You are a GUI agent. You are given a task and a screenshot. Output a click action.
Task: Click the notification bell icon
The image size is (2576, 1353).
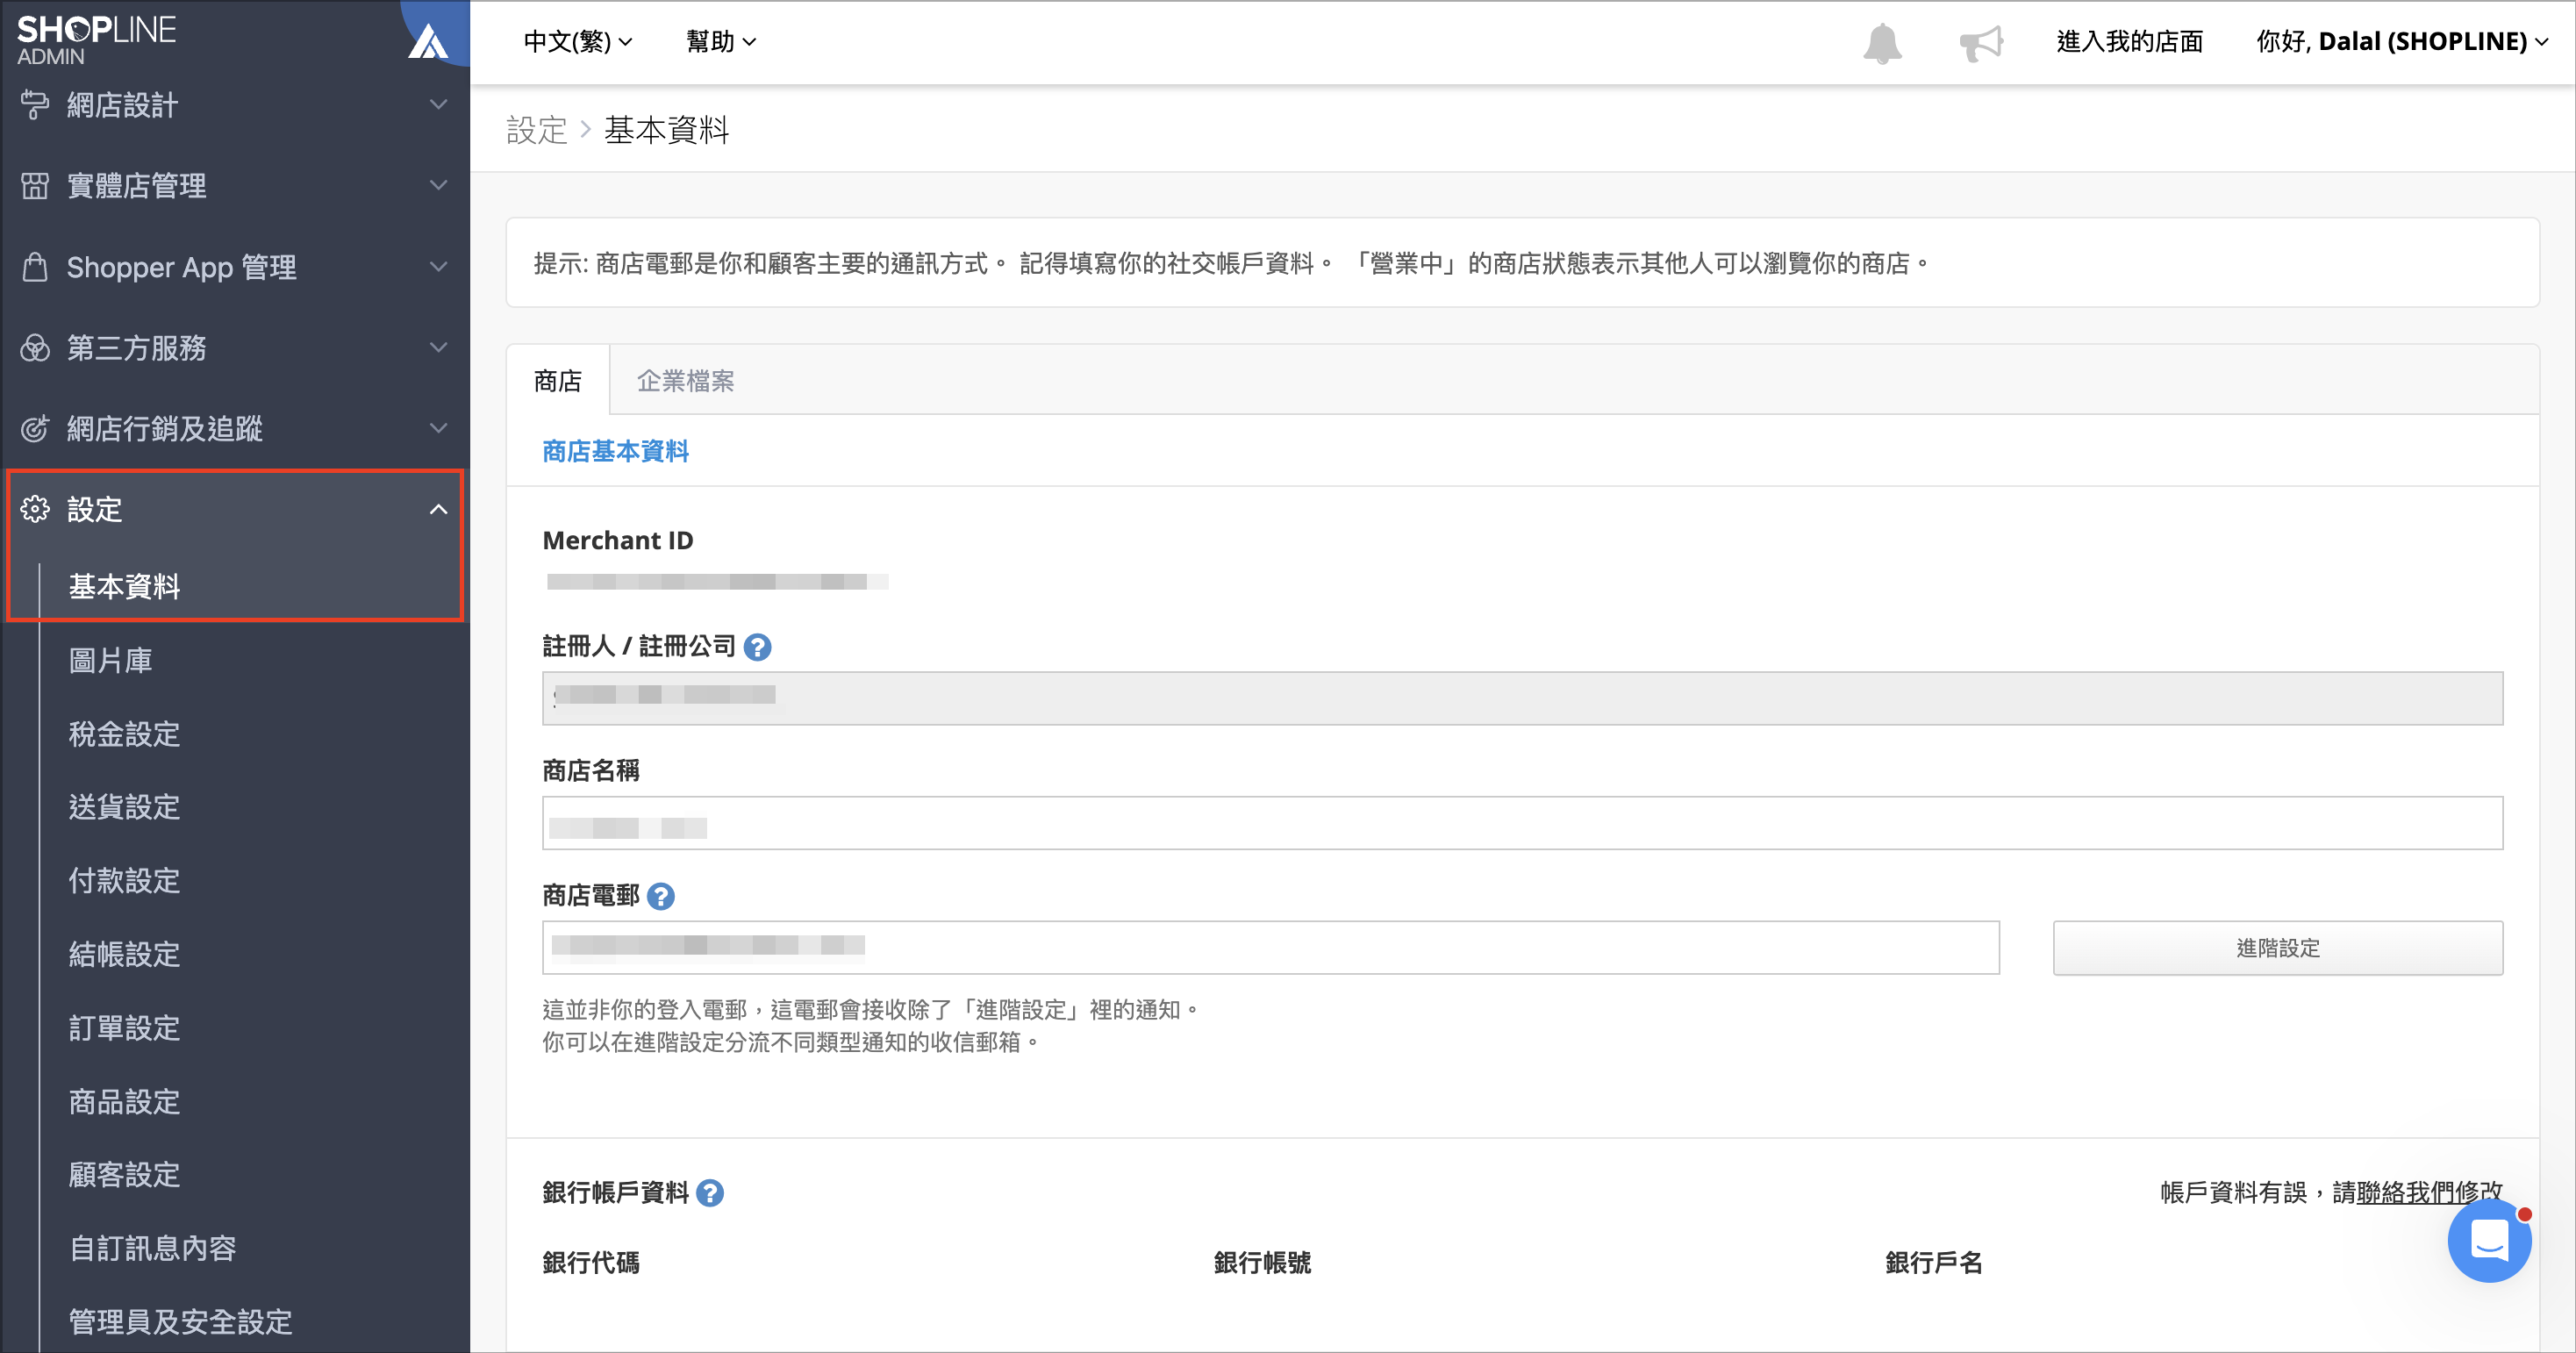(1882, 42)
